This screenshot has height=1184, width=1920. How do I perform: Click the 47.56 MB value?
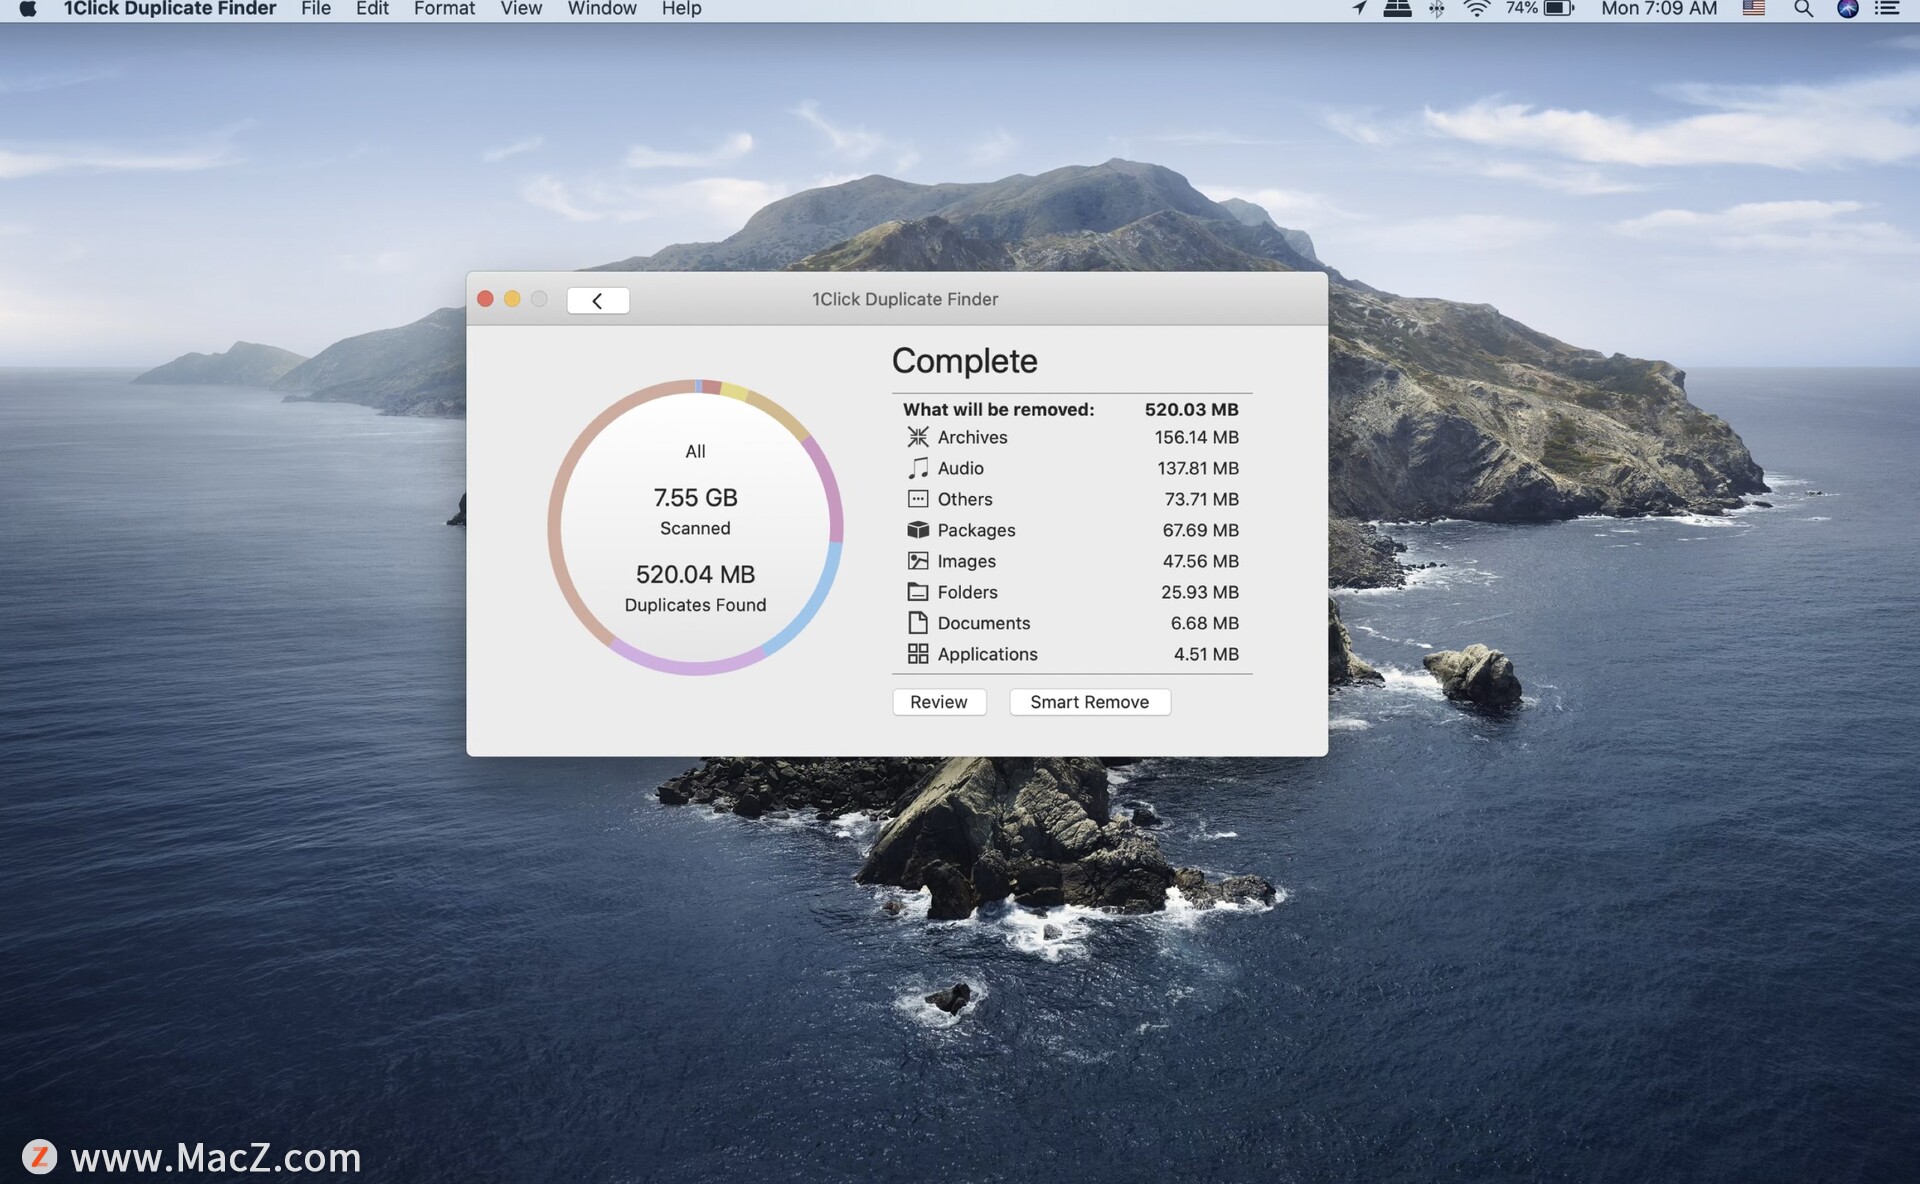coord(1200,561)
